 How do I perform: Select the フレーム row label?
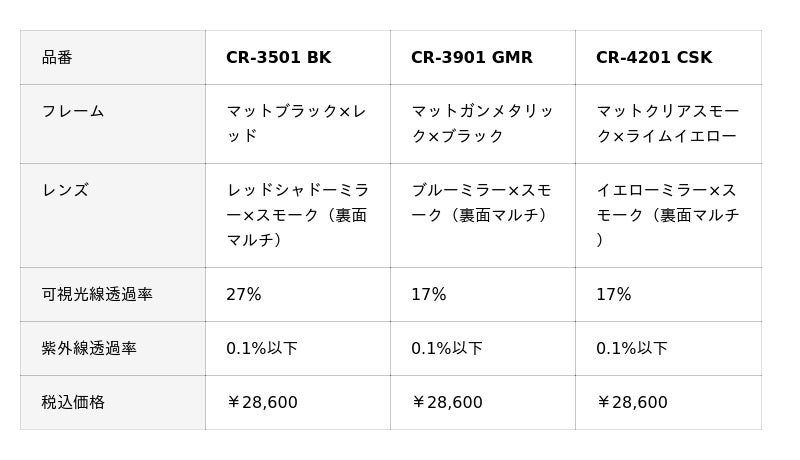click(73, 112)
